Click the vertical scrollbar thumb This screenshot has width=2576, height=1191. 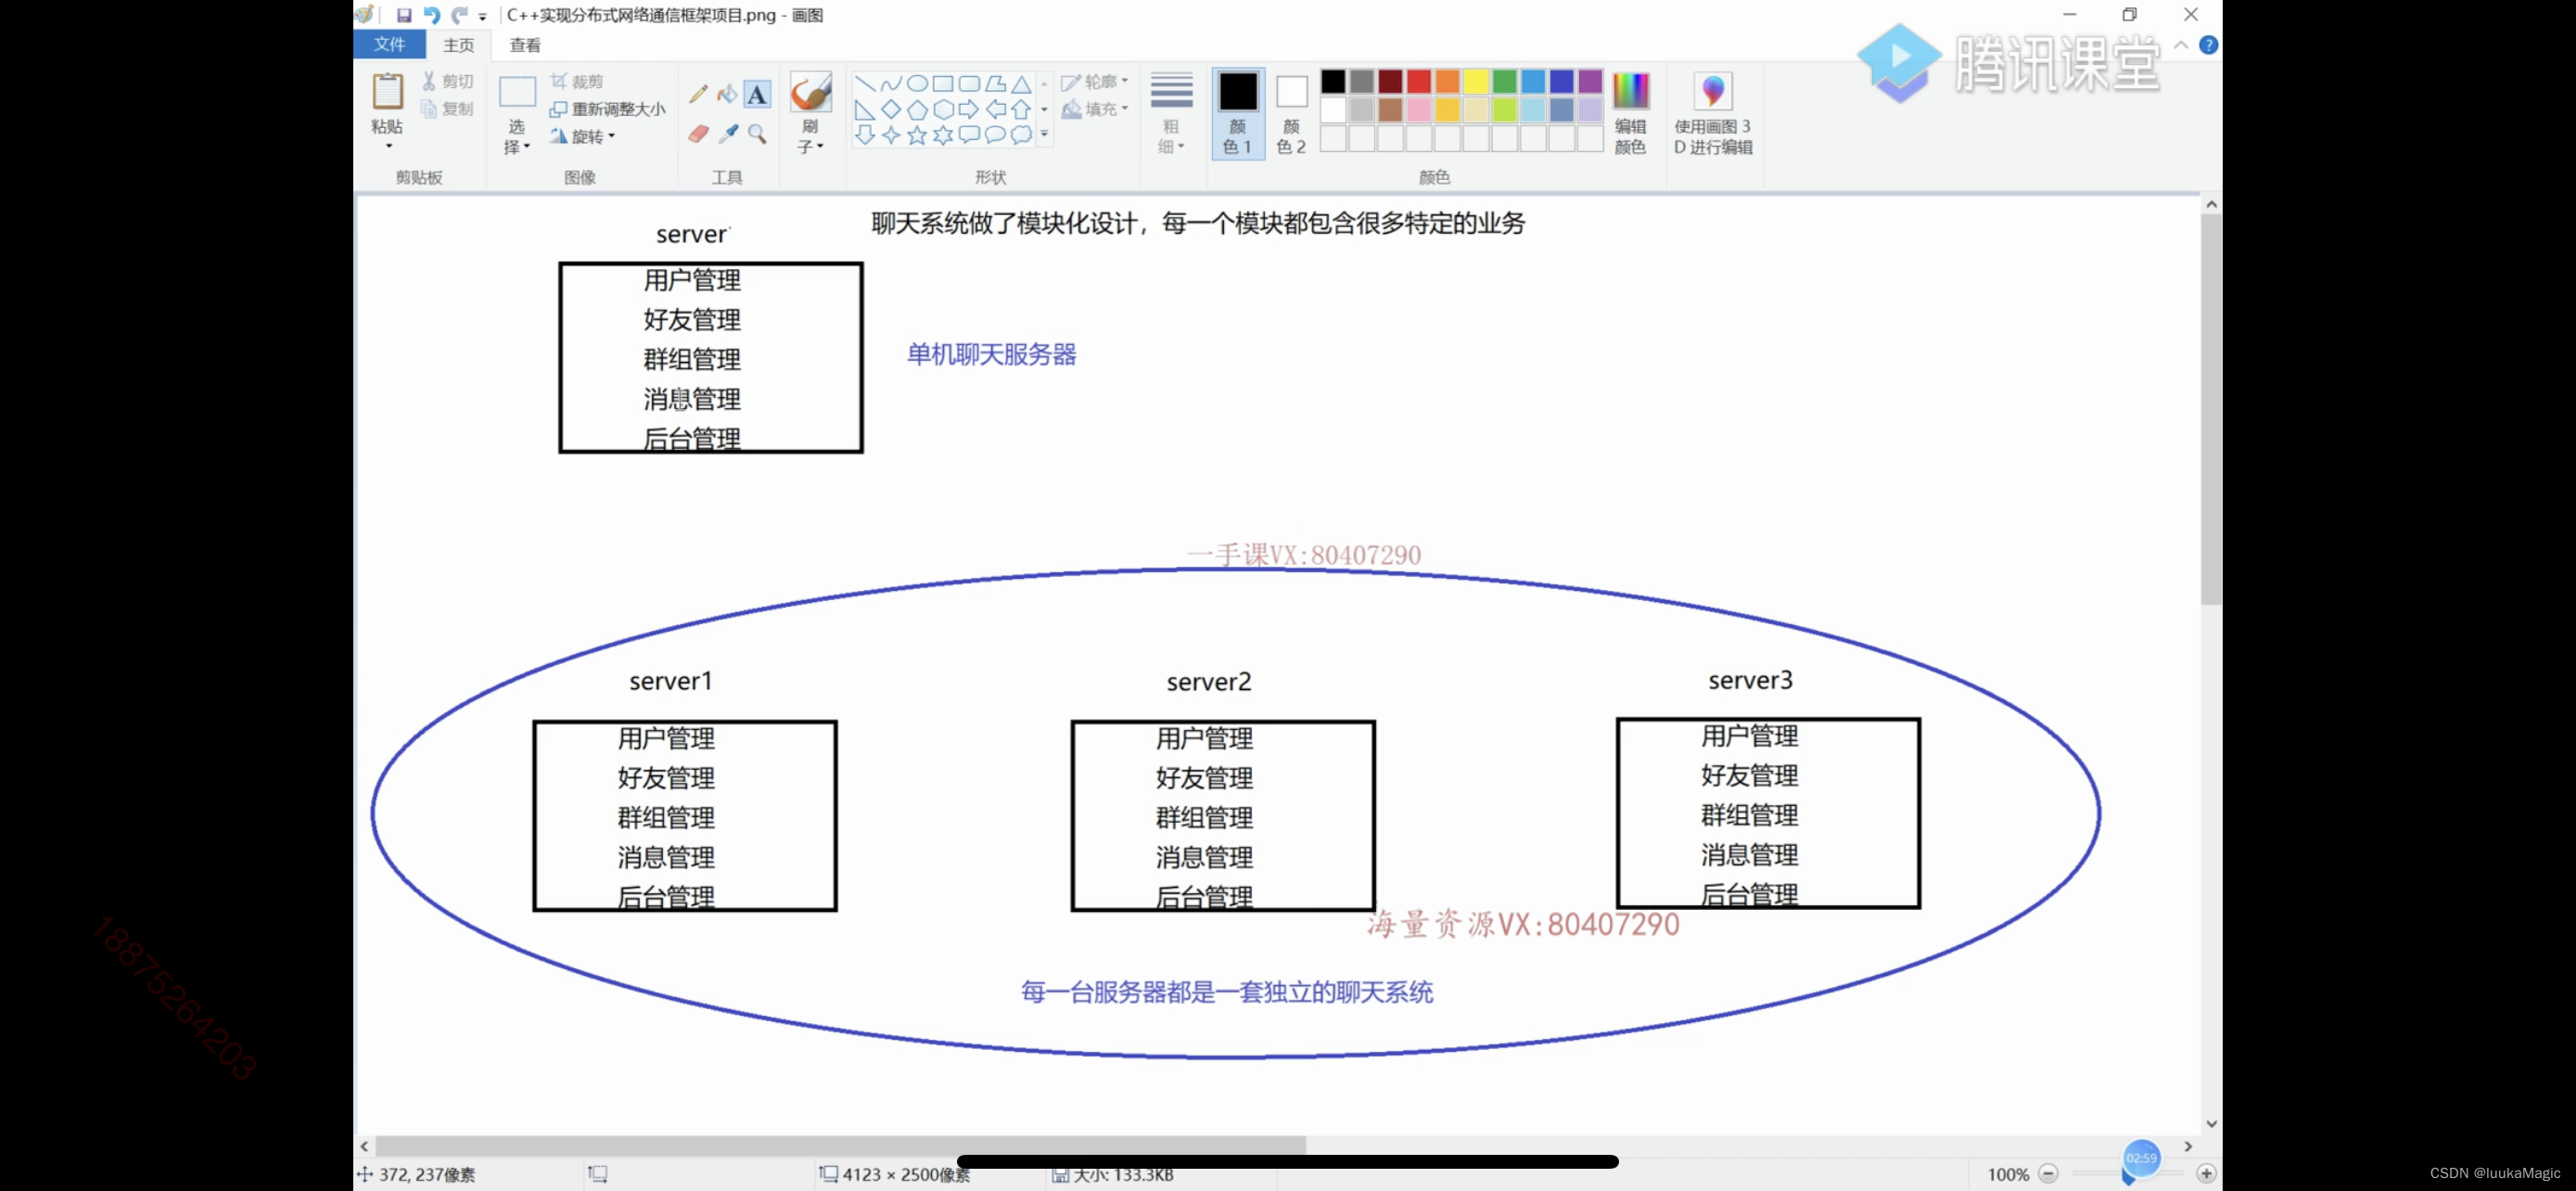(x=2210, y=408)
